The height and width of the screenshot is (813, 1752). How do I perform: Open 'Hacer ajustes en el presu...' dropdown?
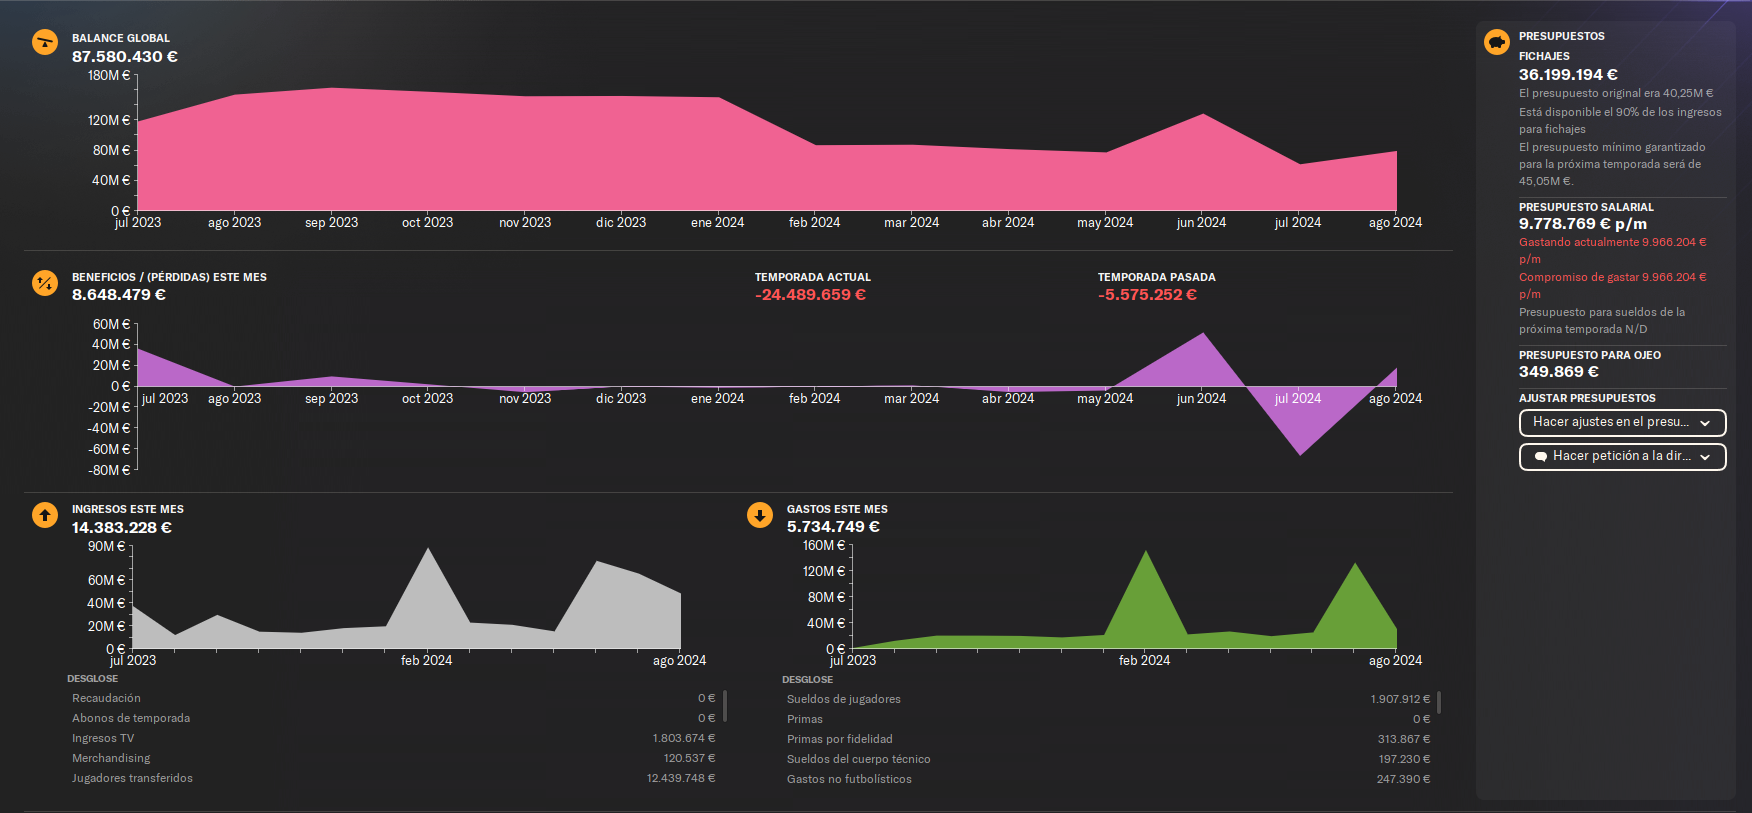coord(1622,423)
